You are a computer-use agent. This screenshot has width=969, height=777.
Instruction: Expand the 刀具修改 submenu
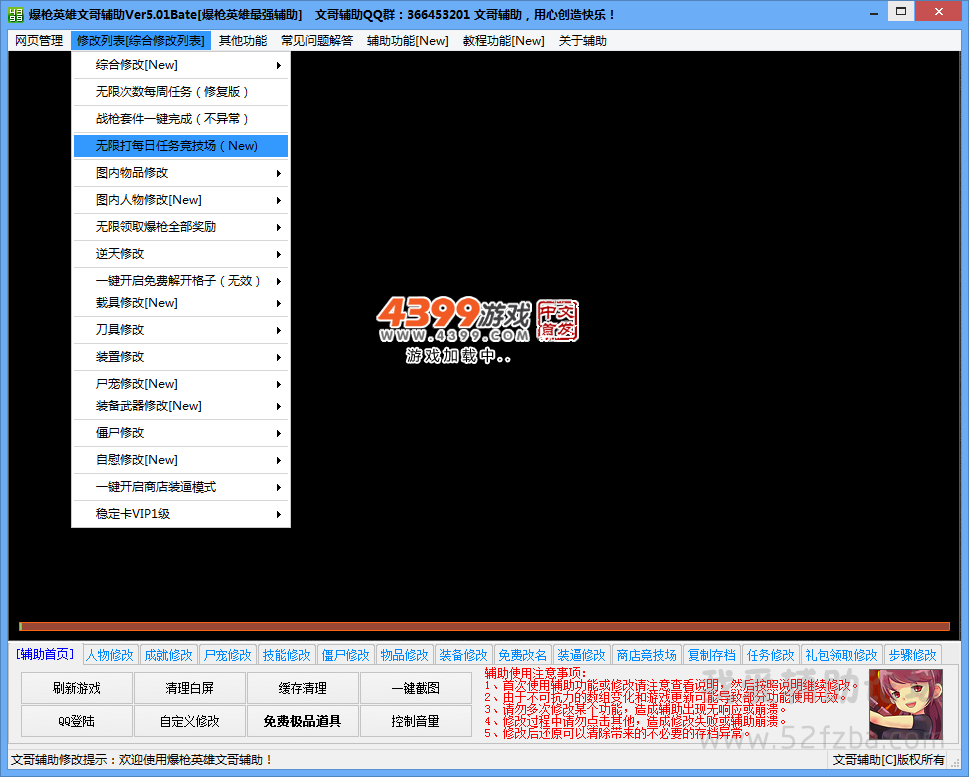pyautogui.click(x=181, y=330)
